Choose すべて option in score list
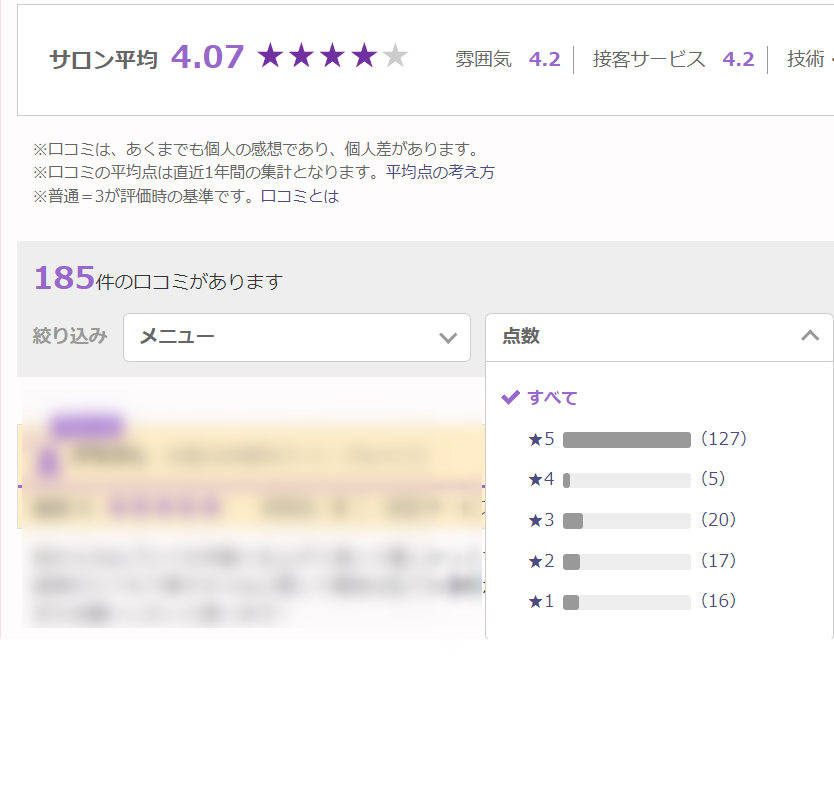The width and height of the screenshot is (834, 788). click(x=552, y=397)
